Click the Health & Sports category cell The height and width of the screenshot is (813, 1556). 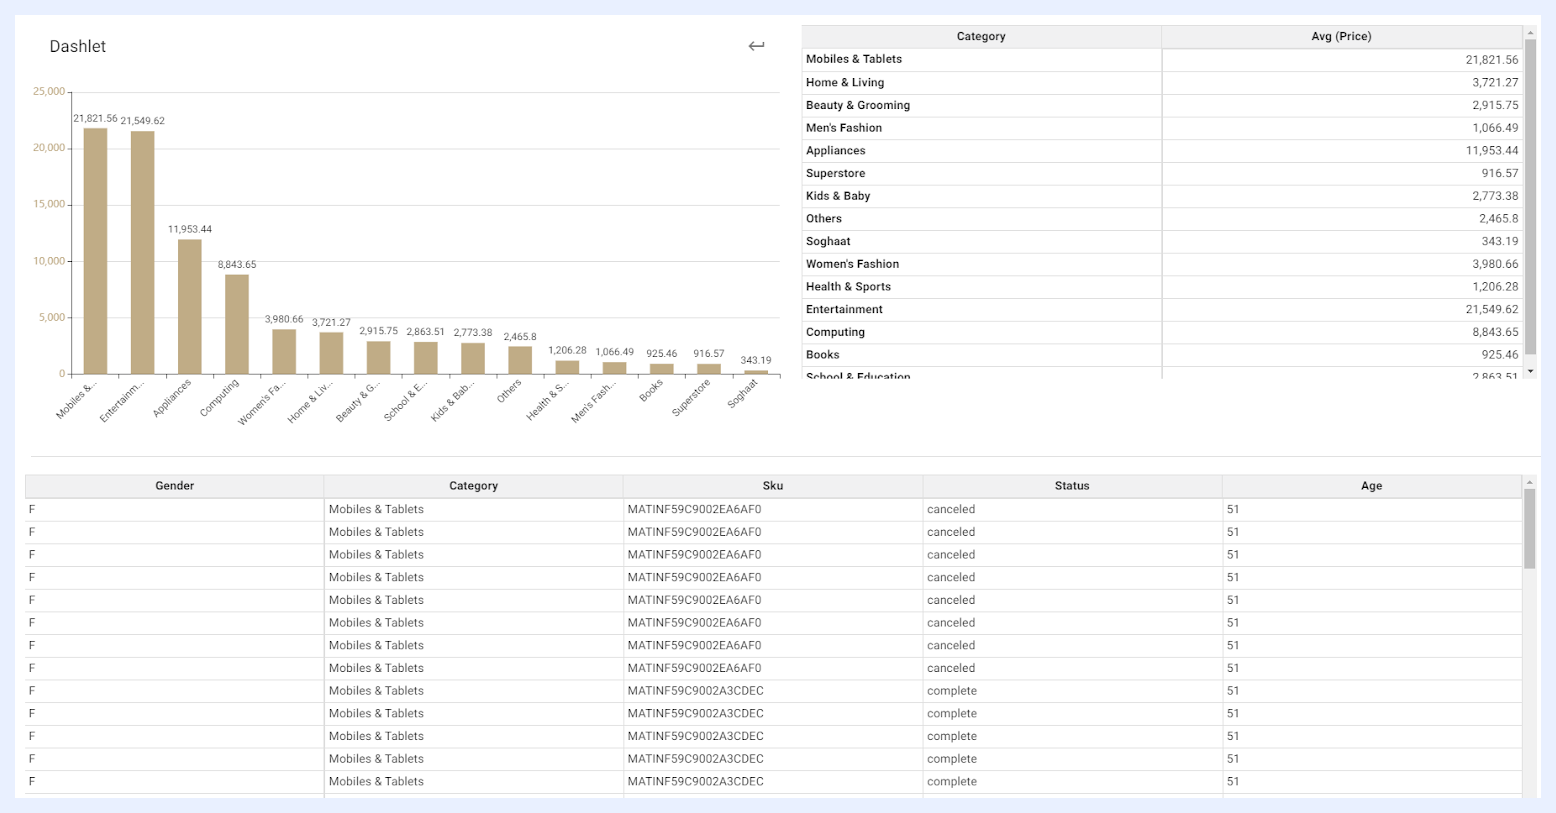[981, 286]
